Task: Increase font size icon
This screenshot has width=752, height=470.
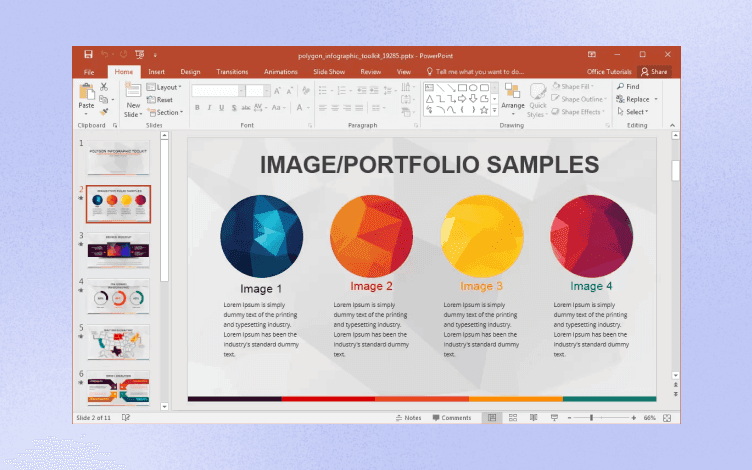Action: (x=277, y=91)
